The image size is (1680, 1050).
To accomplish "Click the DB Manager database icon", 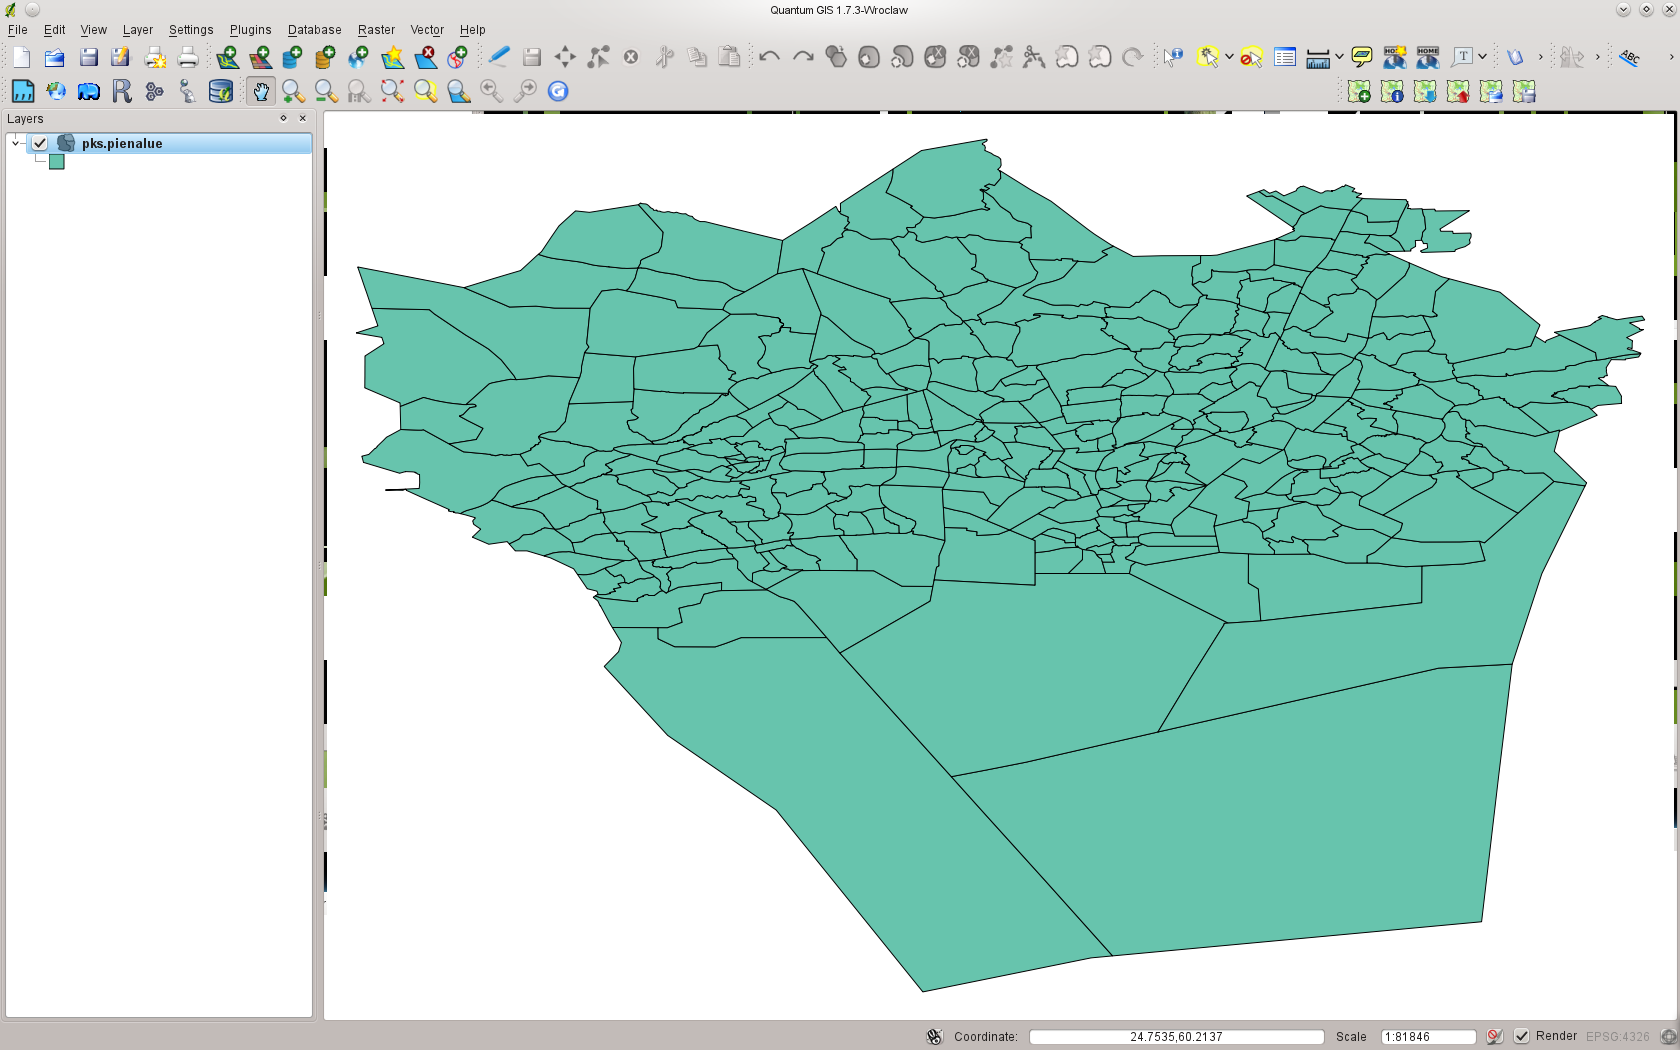I will click(x=220, y=91).
